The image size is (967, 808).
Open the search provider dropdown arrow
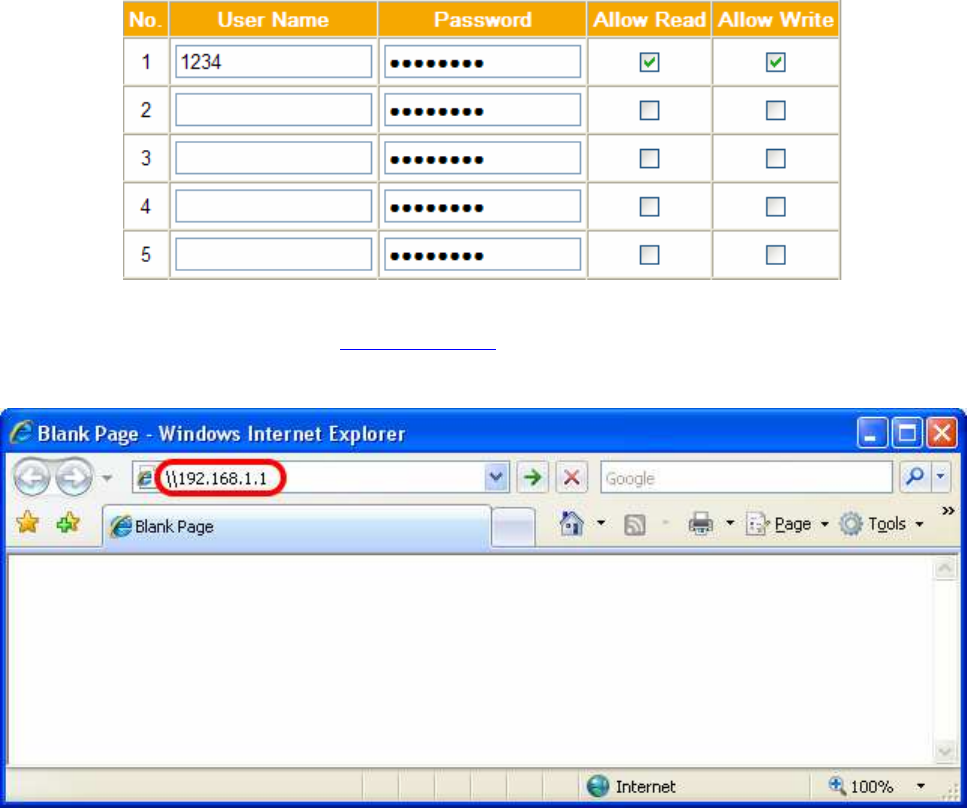(941, 477)
